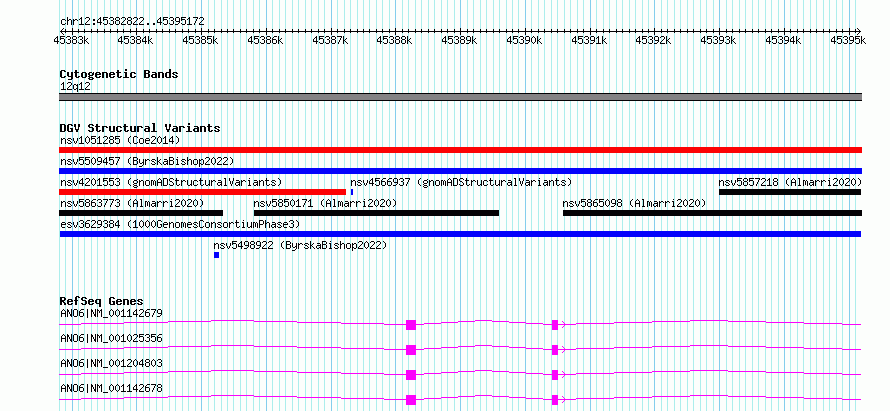Click the 45387k ruler tick label
This screenshot has height=411, width=890.
(330, 40)
